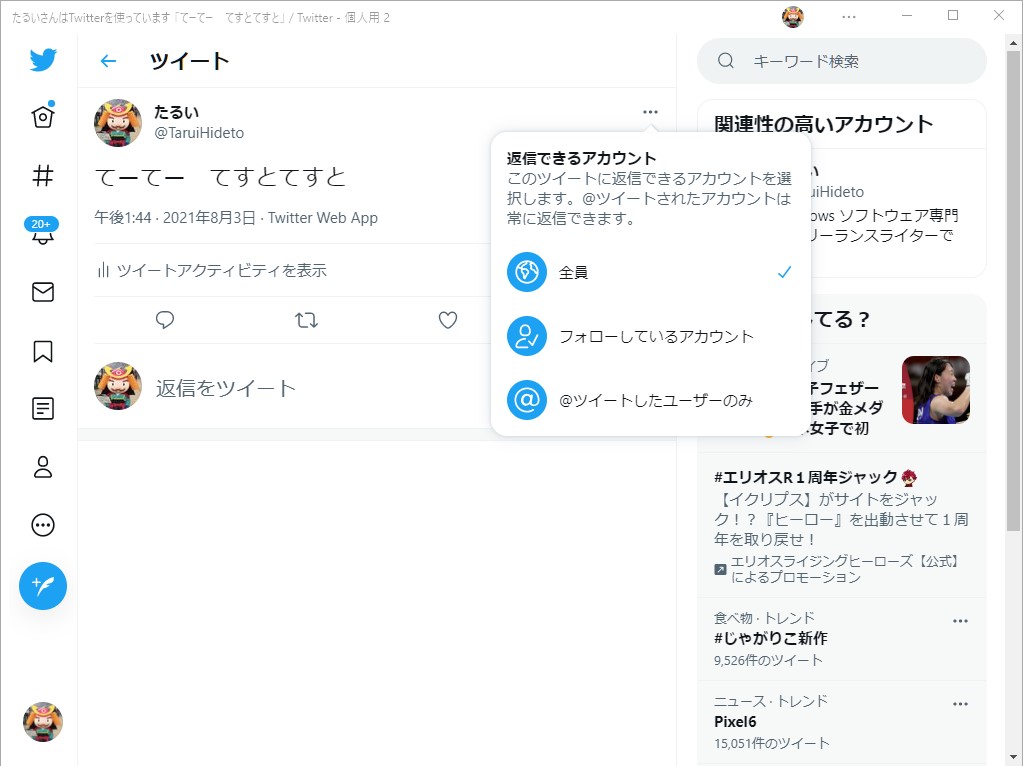Screen dimensions: 1023x766
Task: Open the Profile icon in sidebar
Action: [41, 467]
